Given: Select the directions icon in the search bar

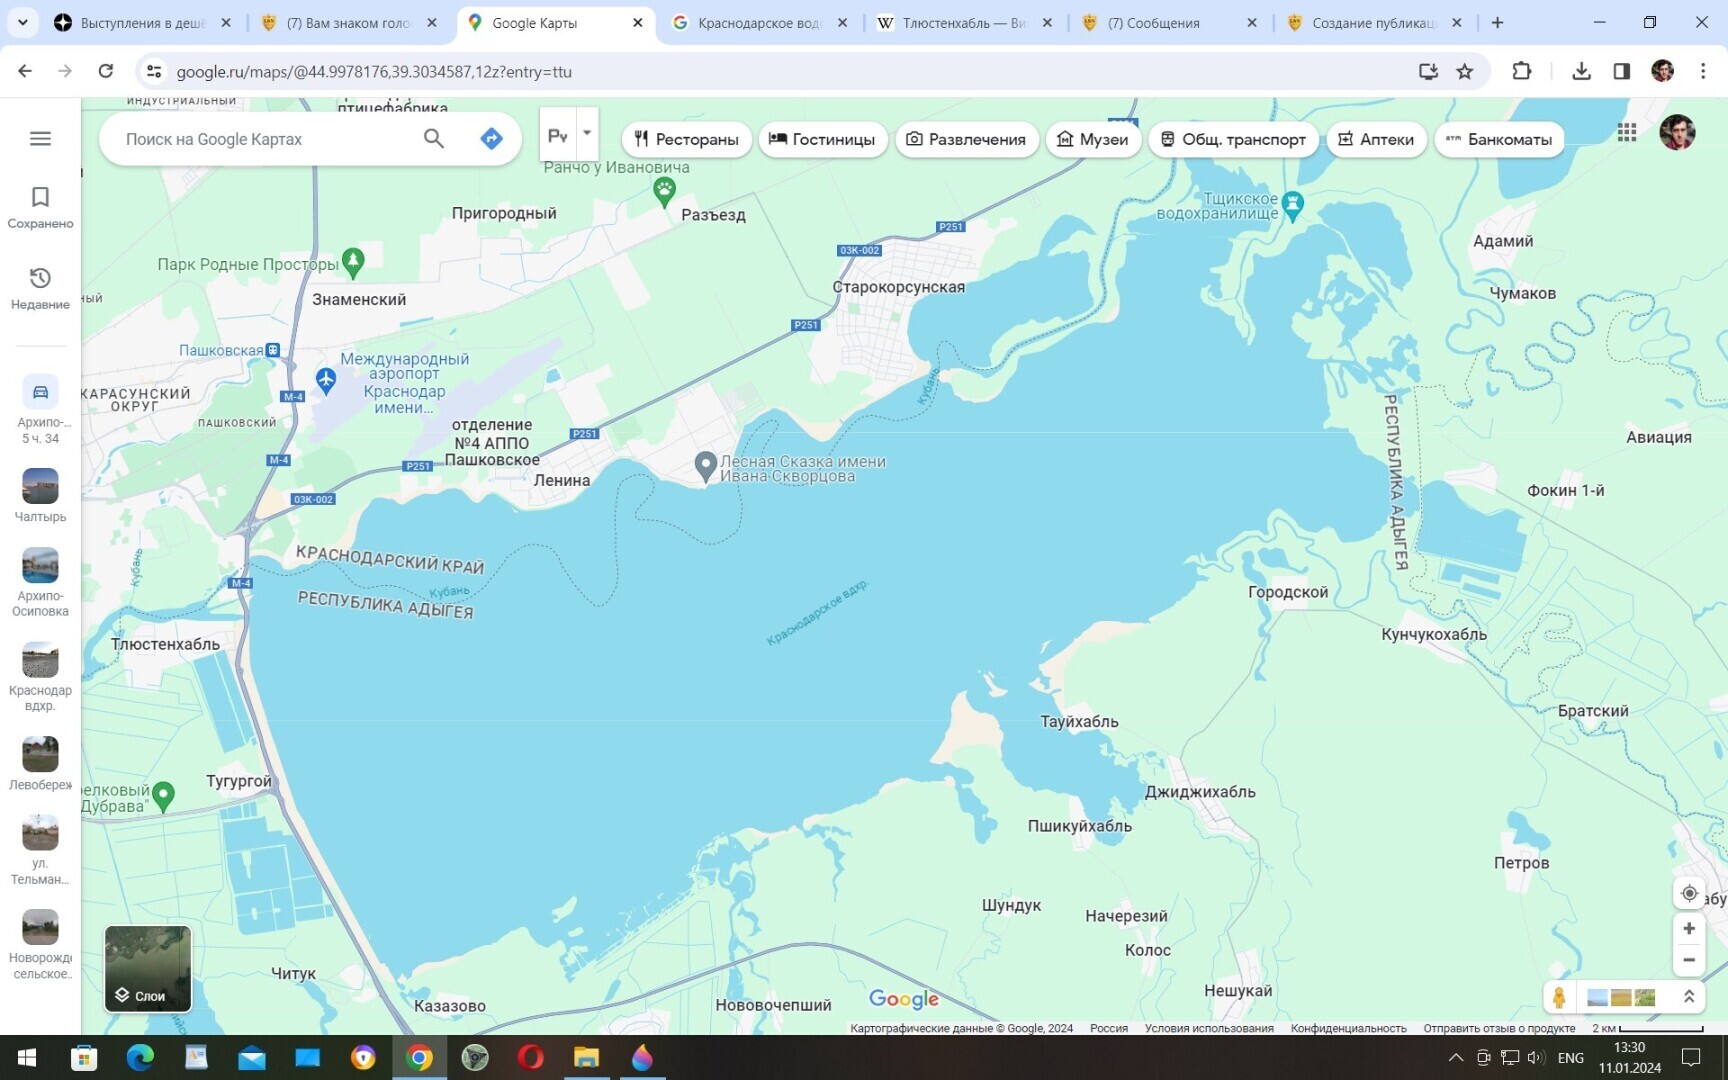Looking at the screenshot, I should point(491,138).
